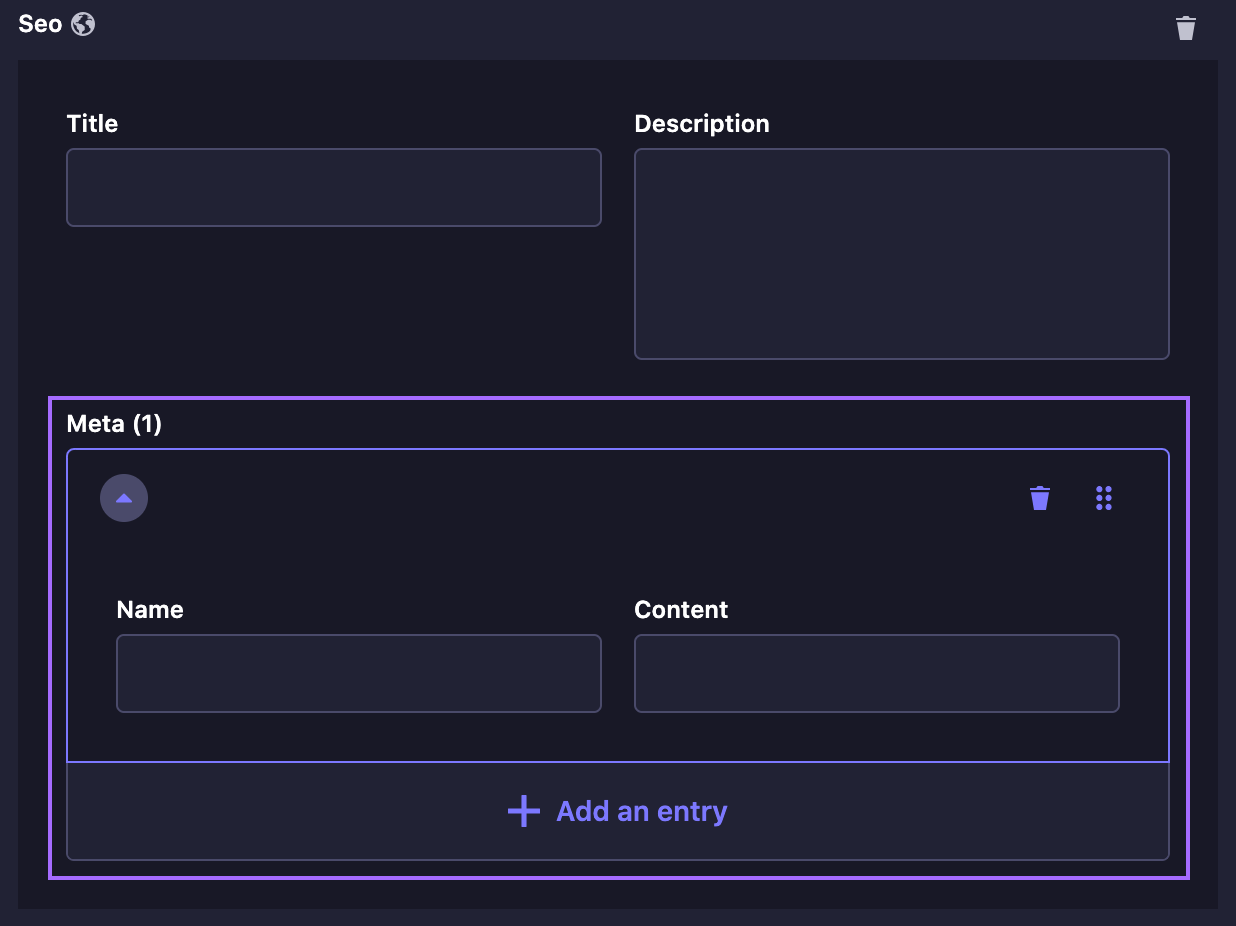Select the Name input field
Screen dimensions: 1236x926
[x=358, y=673]
